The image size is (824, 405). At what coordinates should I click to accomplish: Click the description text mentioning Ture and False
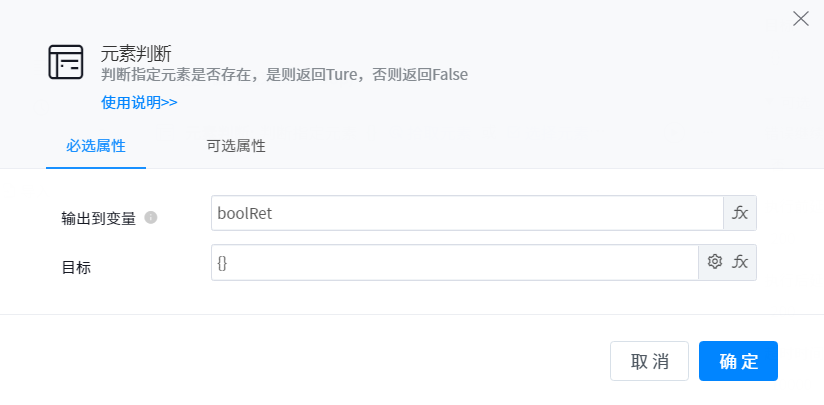click(284, 75)
